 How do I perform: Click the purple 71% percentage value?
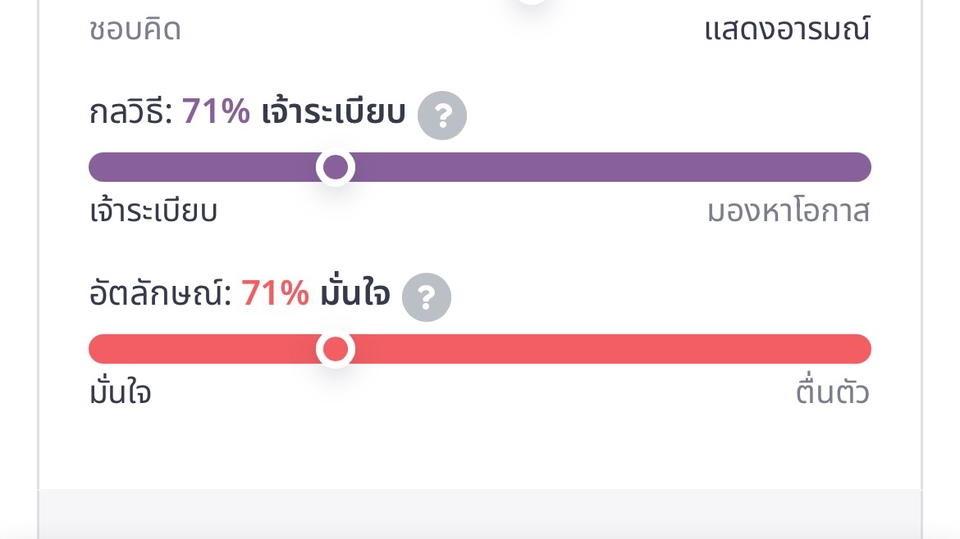[216, 113]
